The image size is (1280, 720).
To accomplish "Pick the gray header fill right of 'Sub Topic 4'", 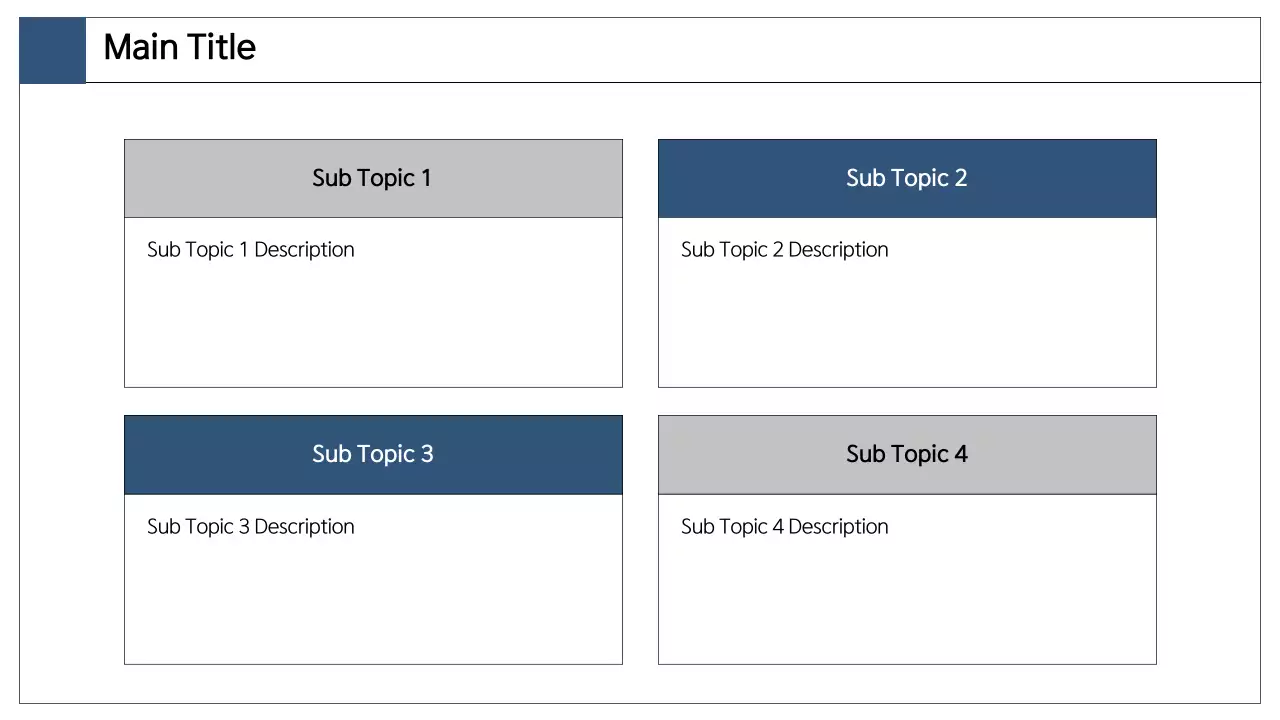I will [1070, 454].
